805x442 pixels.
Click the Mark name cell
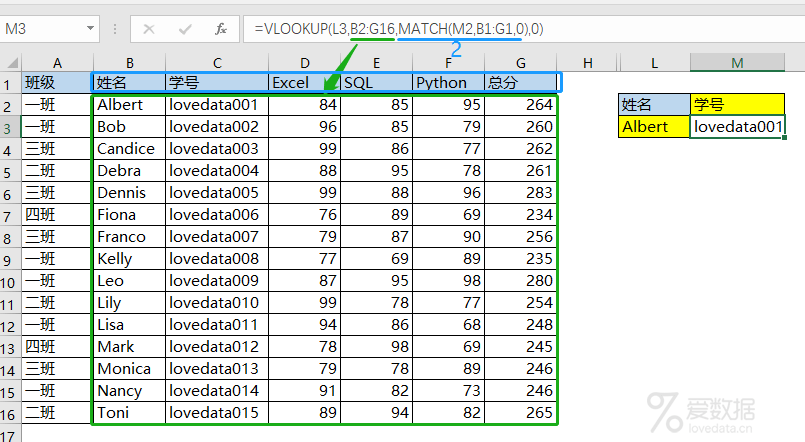(x=129, y=347)
